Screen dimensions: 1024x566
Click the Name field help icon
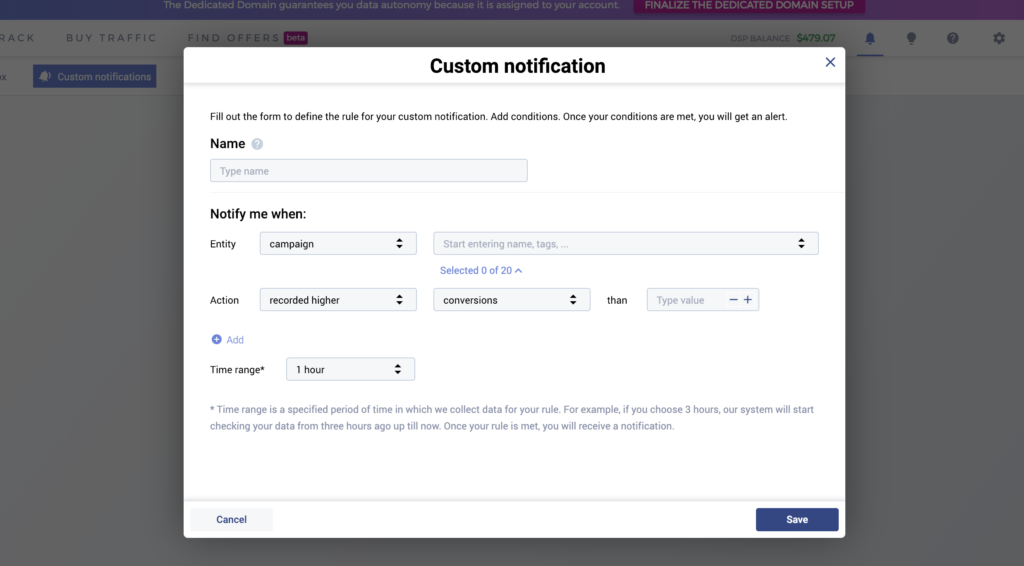257,144
